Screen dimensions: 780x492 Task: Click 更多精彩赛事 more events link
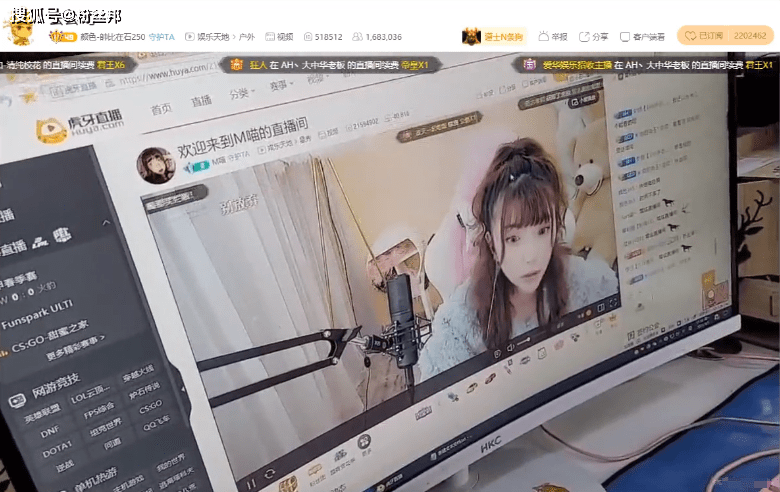point(75,348)
